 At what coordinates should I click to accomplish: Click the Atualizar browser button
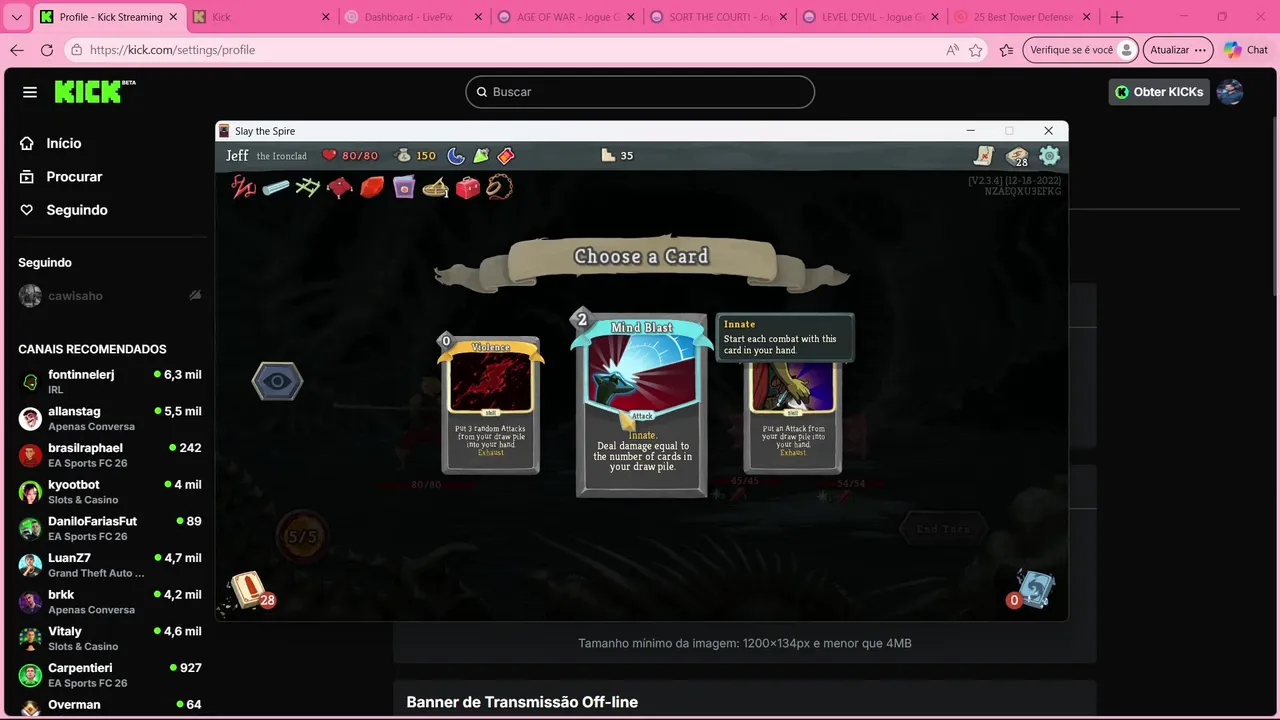click(1179, 50)
